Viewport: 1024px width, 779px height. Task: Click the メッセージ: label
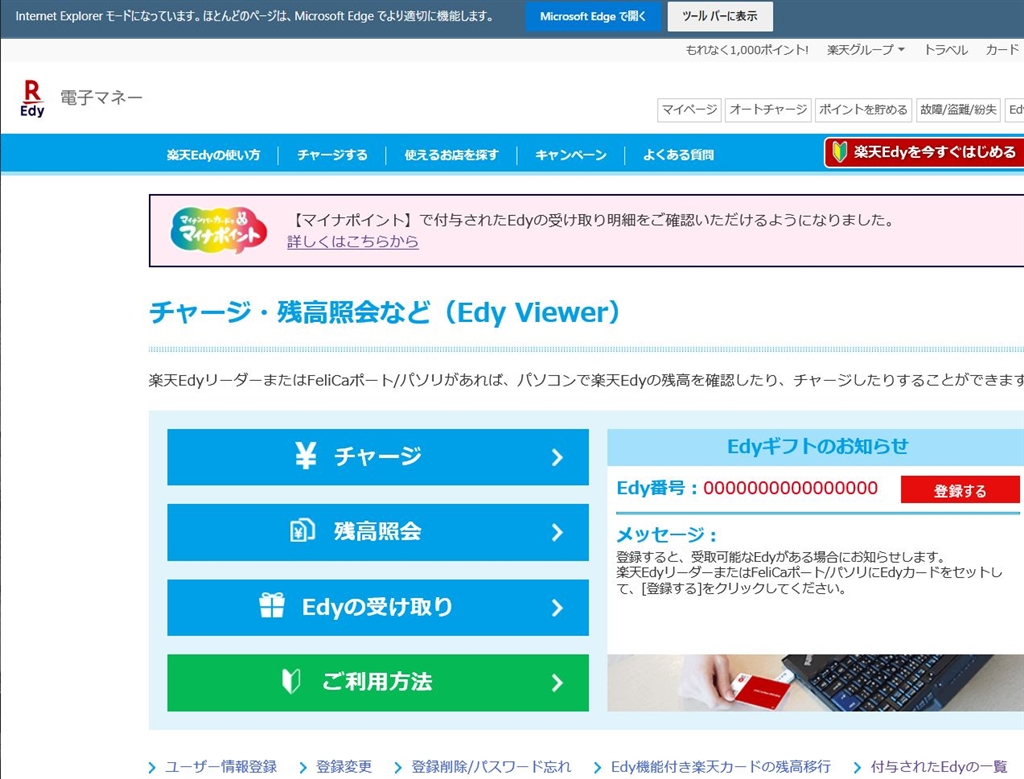(666, 535)
